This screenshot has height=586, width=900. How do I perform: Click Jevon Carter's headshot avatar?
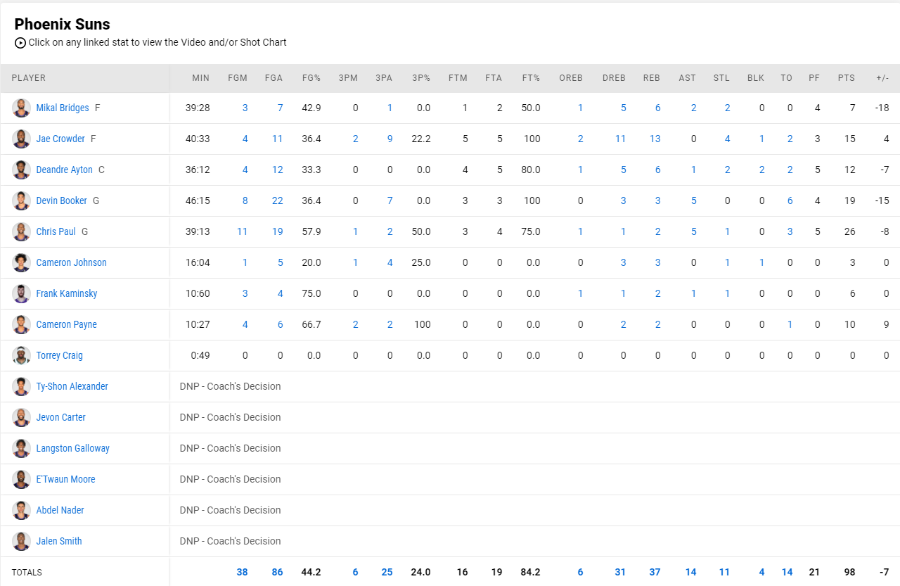click(x=21, y=418)
